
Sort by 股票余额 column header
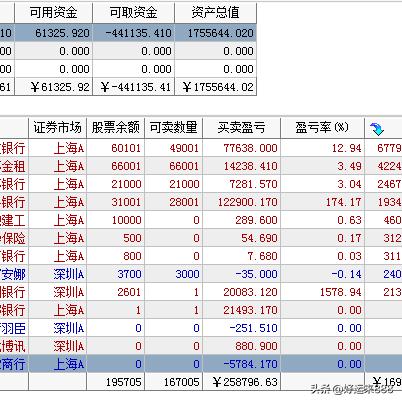pos(115,127)
